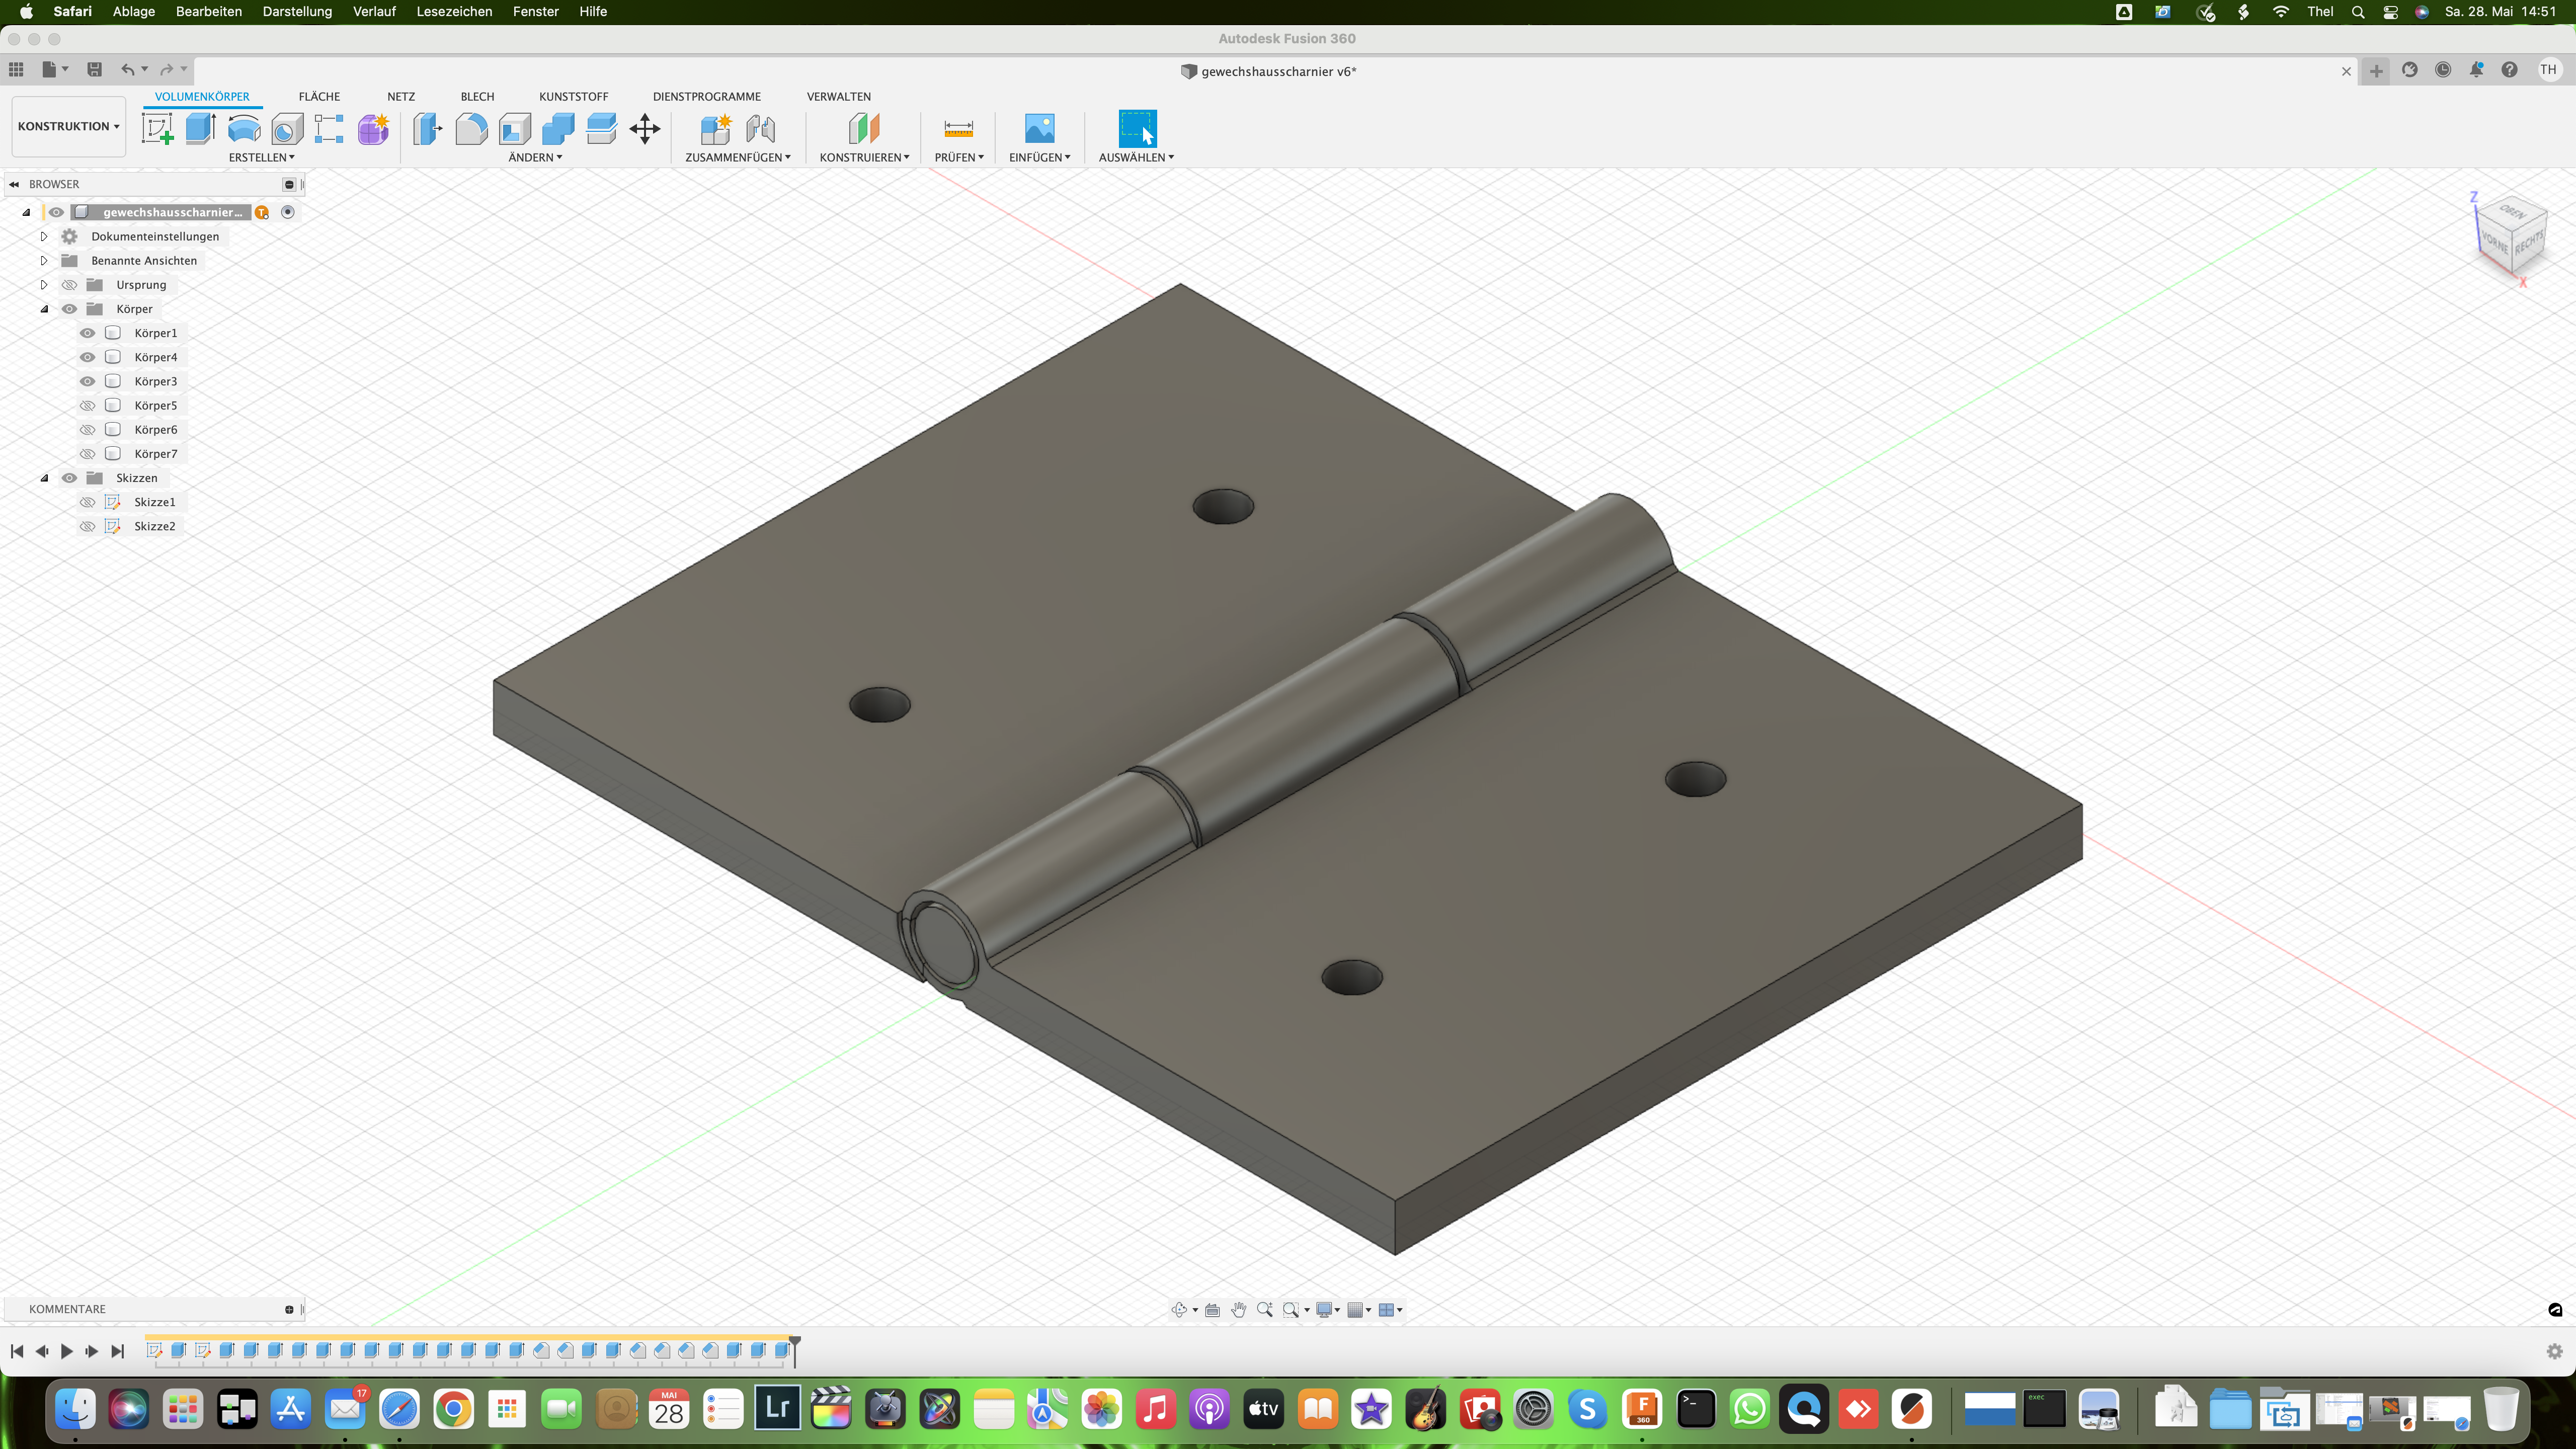Viewport: 2576px width, 1449px height.
Task: Select the Insert image icon
Action: click(x=1040, y=128)
